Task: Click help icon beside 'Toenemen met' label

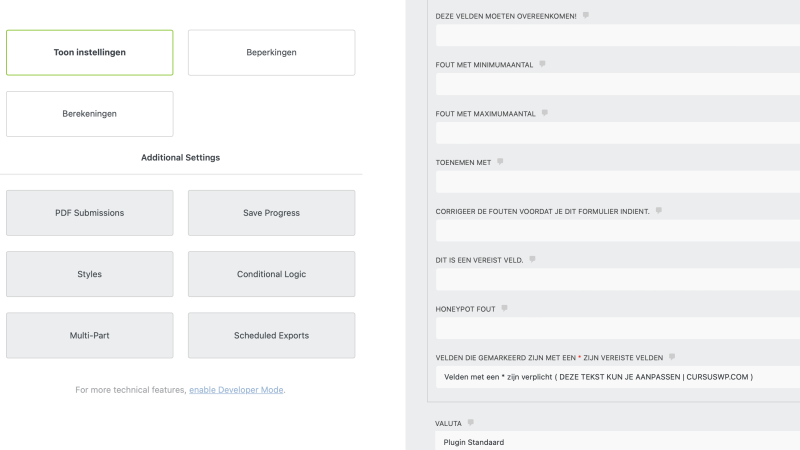Action: pos(500,161)
